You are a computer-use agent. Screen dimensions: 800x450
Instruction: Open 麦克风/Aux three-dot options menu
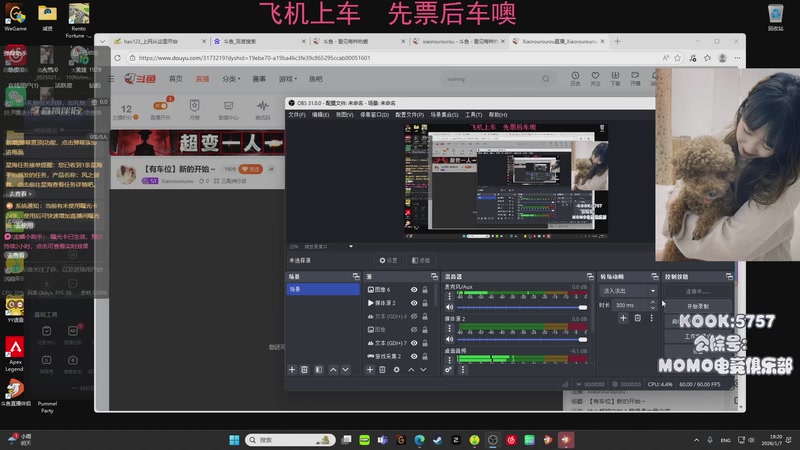(x=449, y=296)
